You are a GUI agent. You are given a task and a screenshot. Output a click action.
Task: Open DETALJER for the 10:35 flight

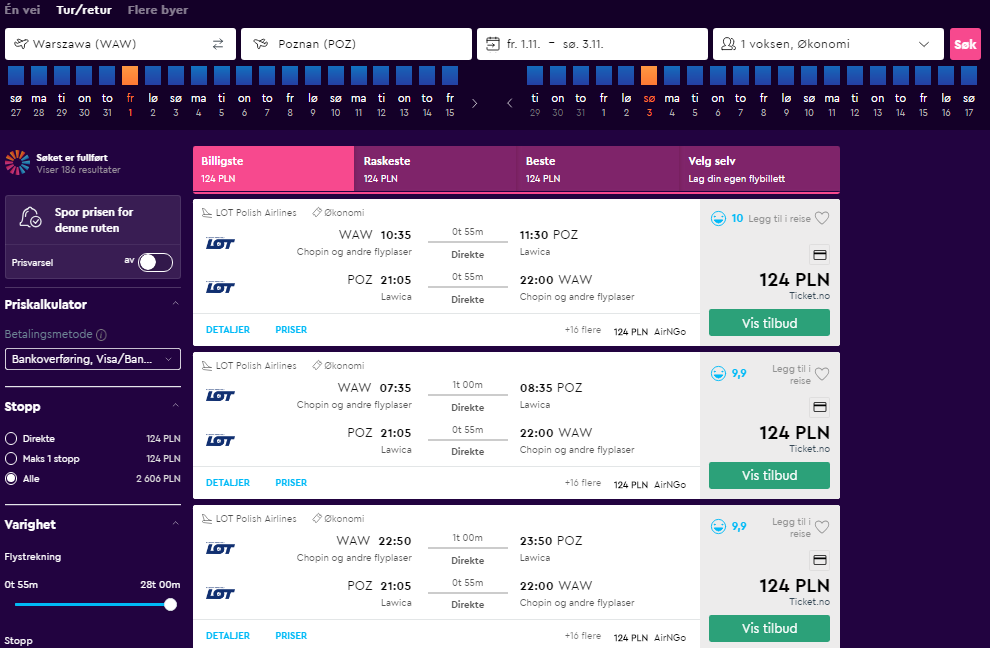coord(228,330)
